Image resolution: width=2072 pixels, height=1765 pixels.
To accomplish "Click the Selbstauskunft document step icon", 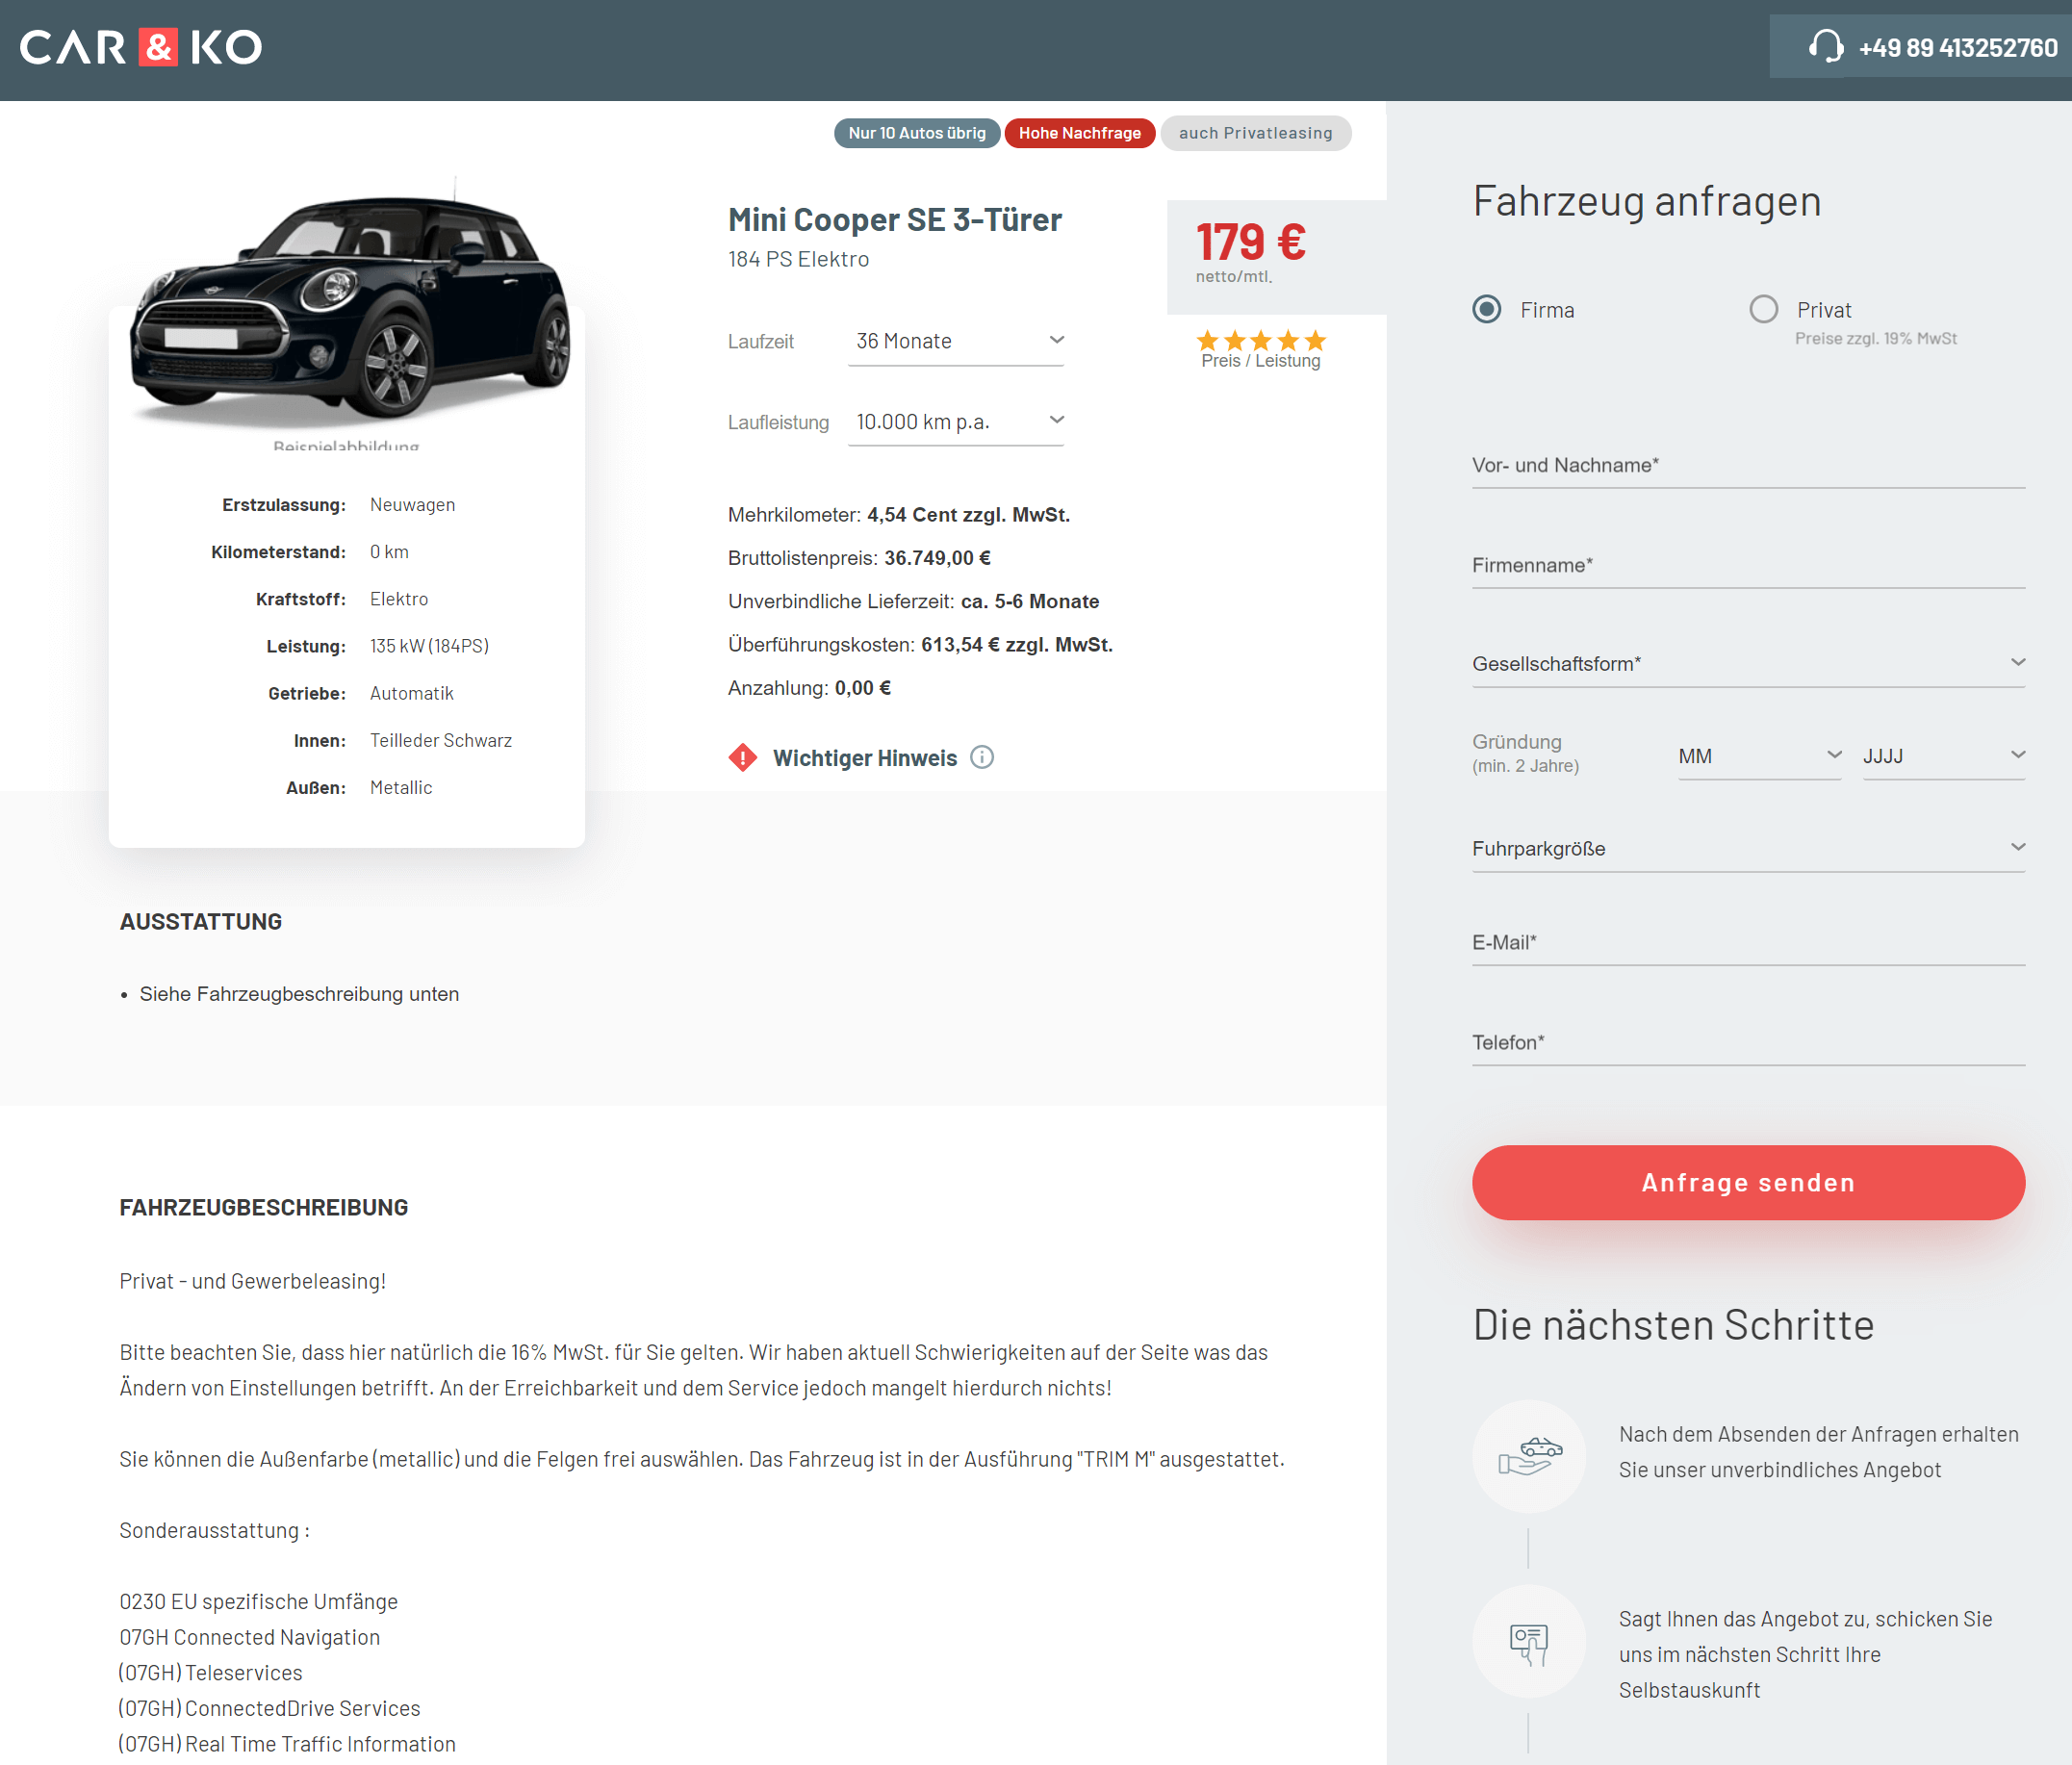I will point(1528,1641).
